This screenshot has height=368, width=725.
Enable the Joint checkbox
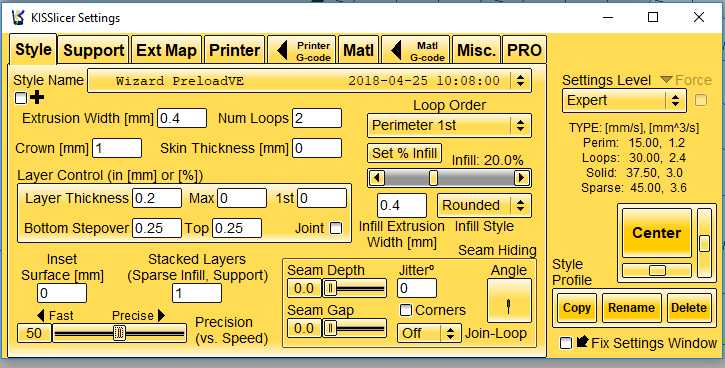coord(336,228)
